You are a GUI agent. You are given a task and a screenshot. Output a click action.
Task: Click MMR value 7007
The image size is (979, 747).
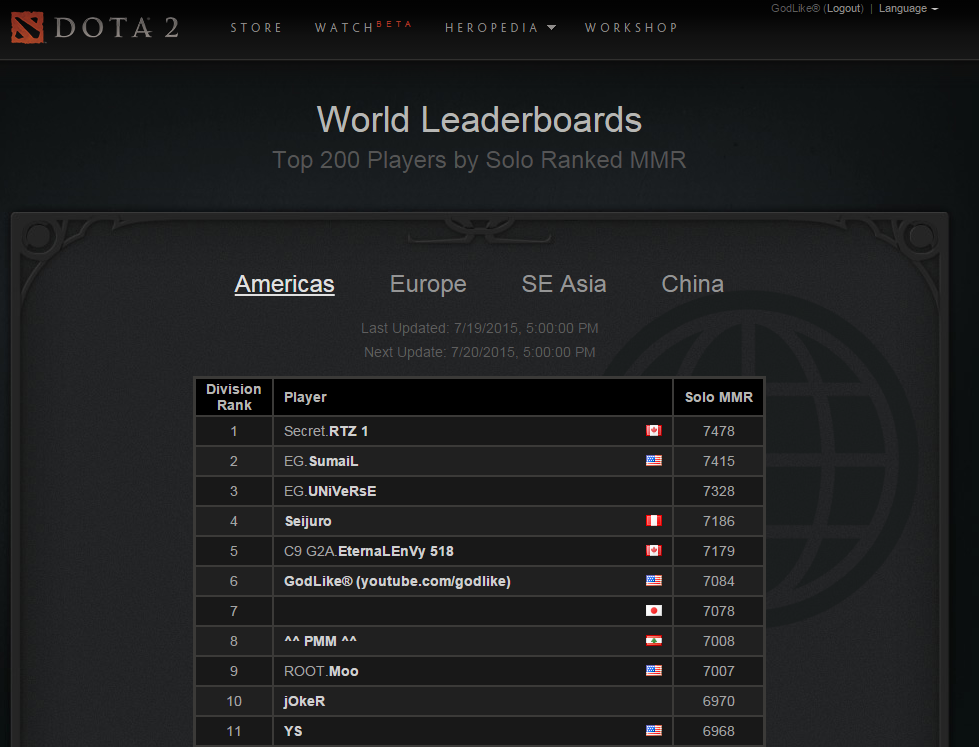(x=719, y=671)
